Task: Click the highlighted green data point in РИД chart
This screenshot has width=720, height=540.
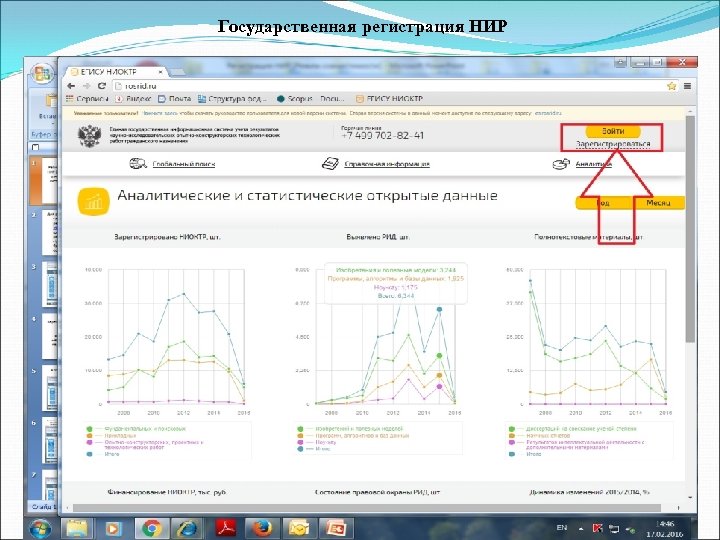Action: [x=439, y=356]
